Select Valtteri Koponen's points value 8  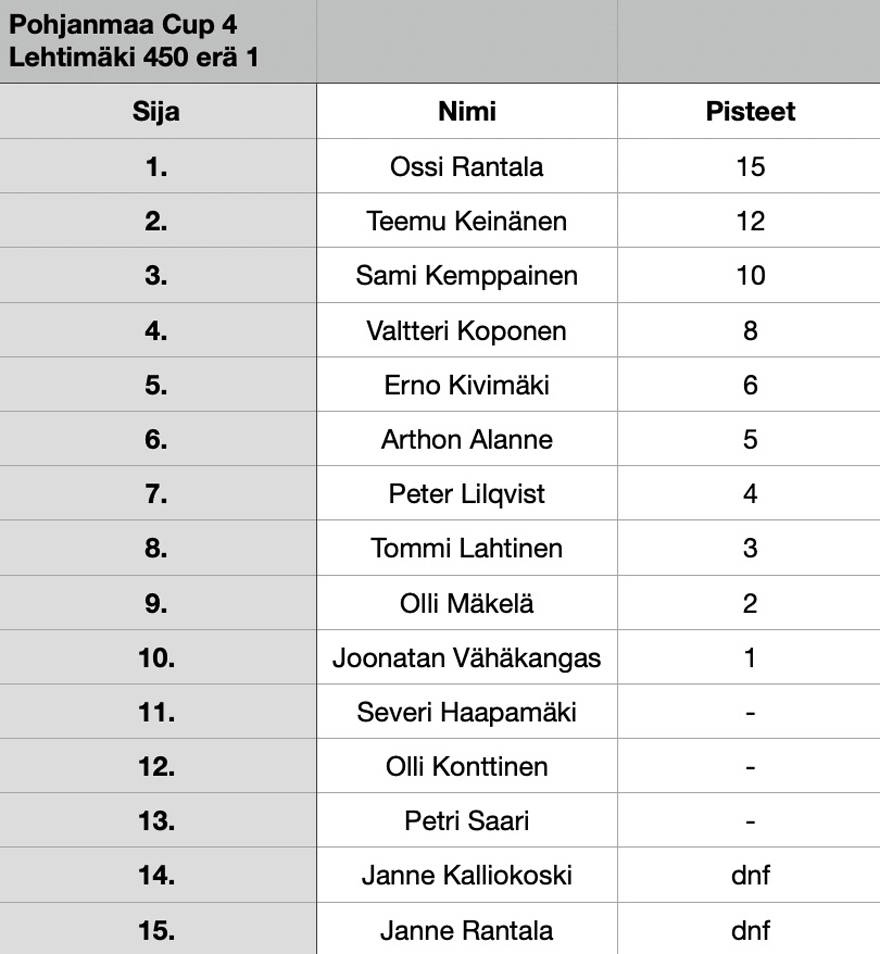[x=749, y=330]
